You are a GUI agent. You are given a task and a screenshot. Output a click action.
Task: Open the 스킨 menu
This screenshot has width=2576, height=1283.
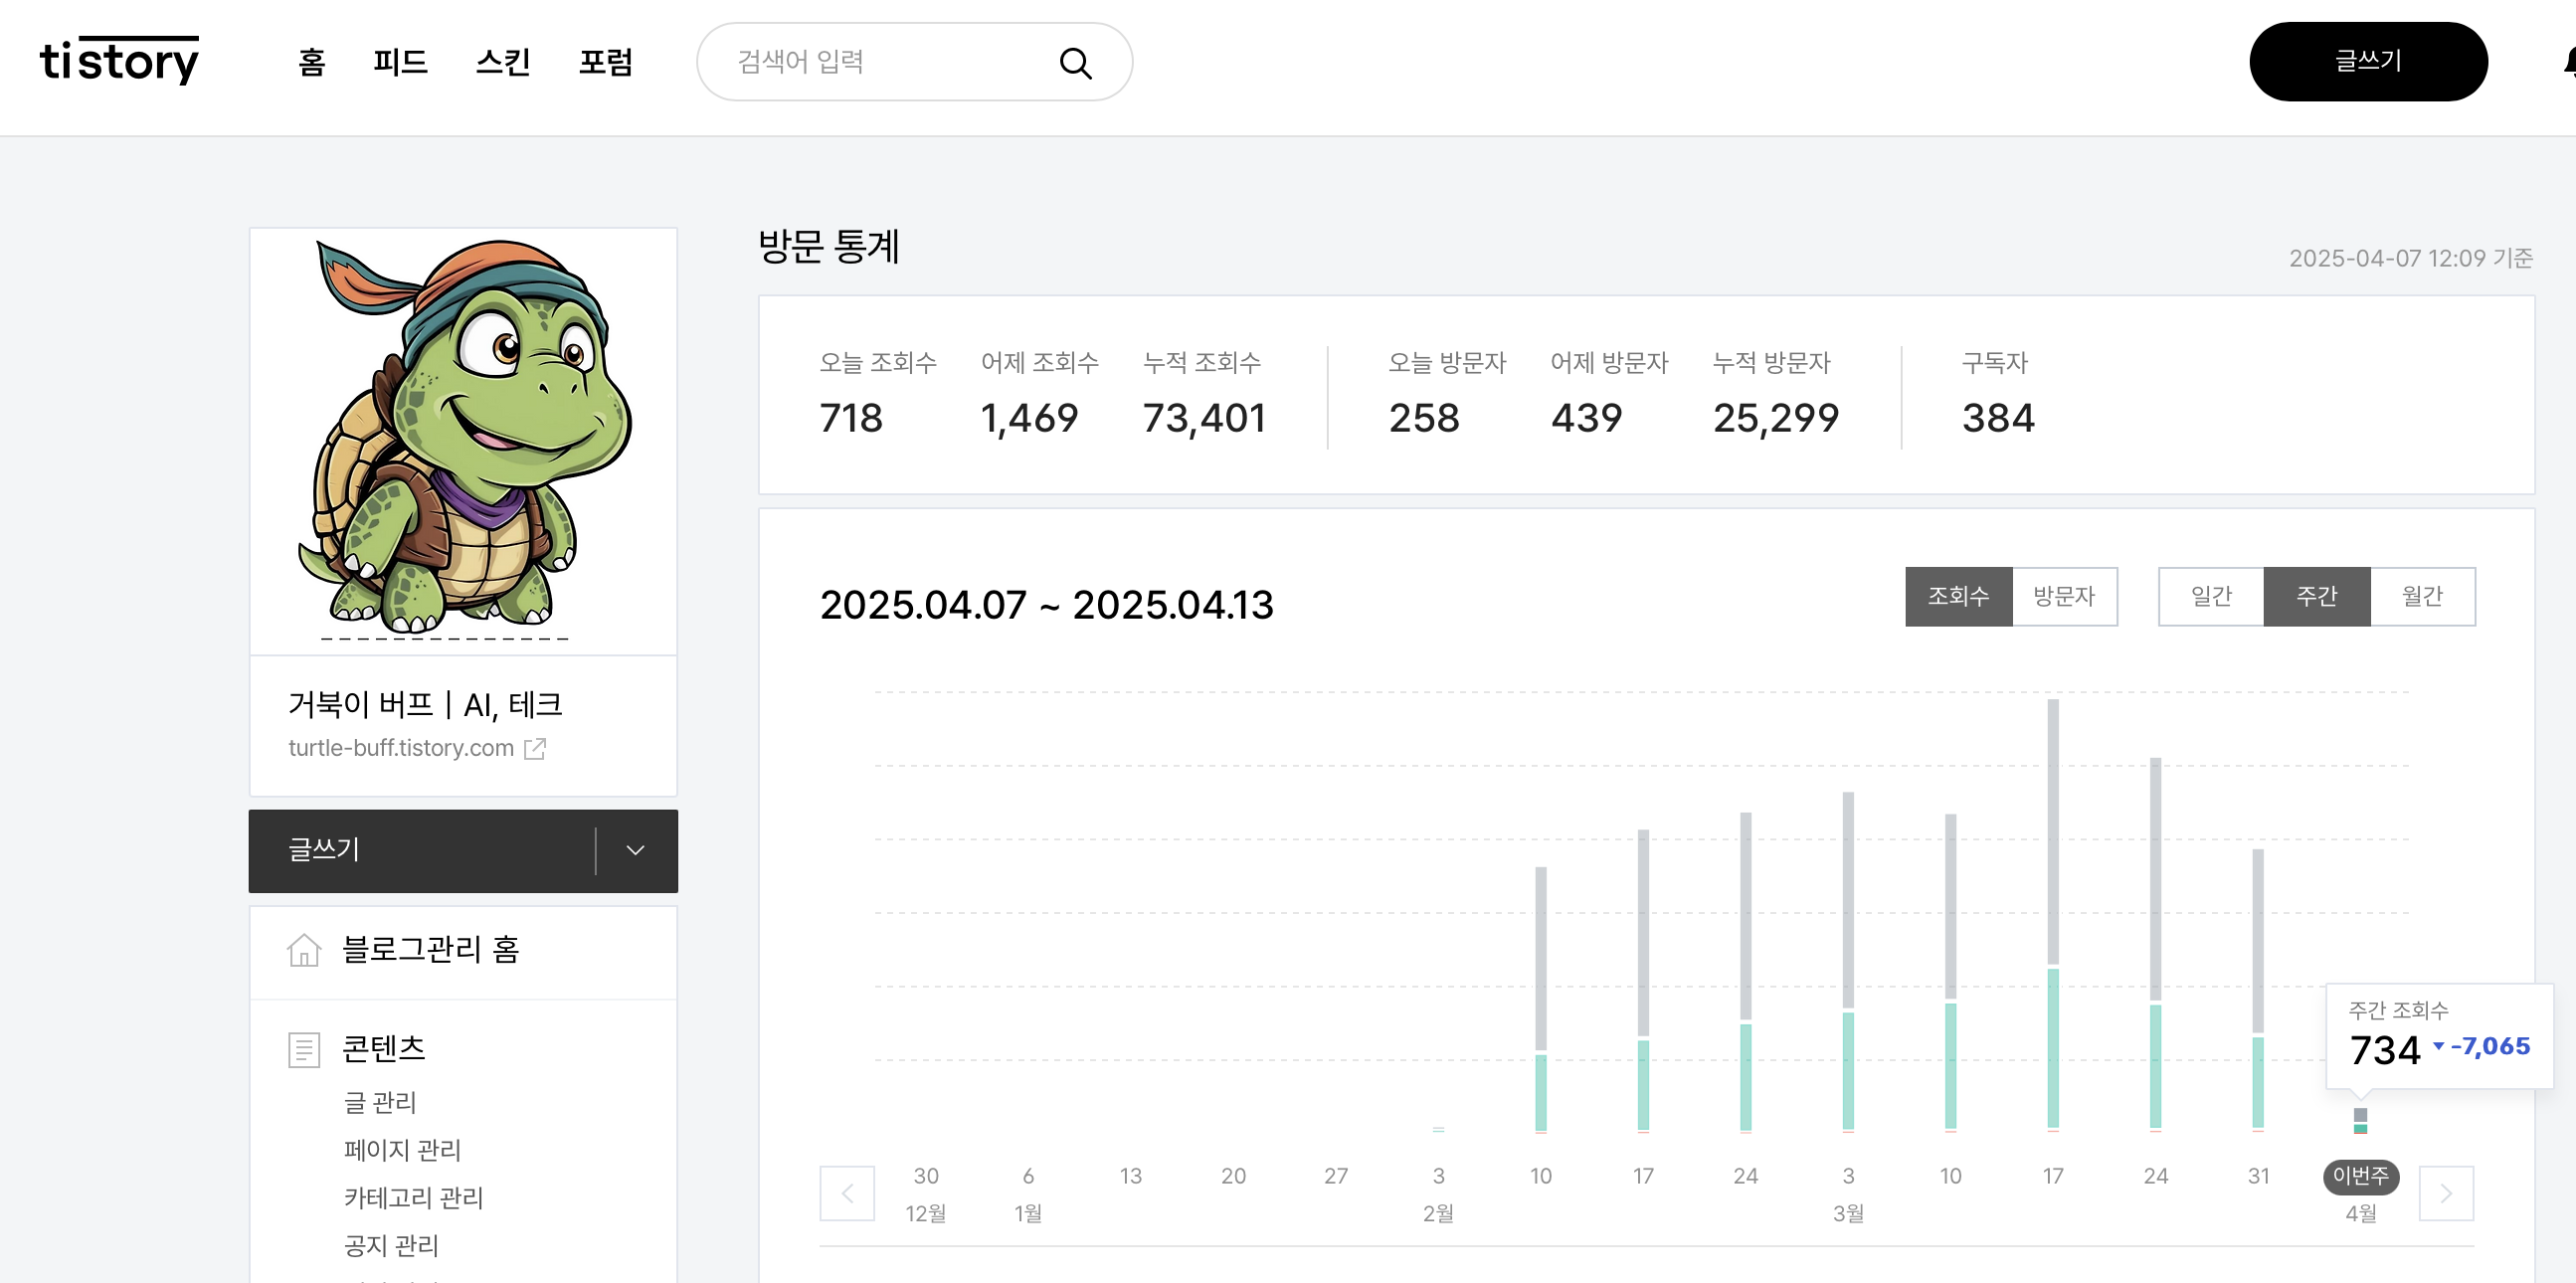click(502, 62)
